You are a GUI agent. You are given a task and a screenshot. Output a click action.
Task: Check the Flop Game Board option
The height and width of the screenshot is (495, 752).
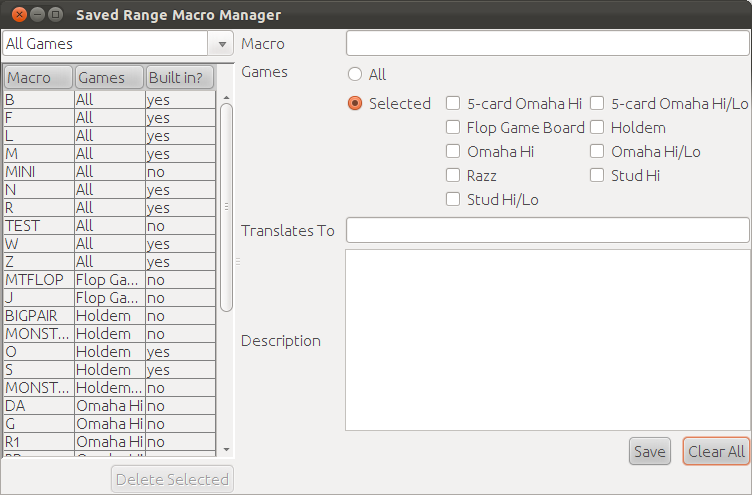pyautogui.click(x=453, y=128)
